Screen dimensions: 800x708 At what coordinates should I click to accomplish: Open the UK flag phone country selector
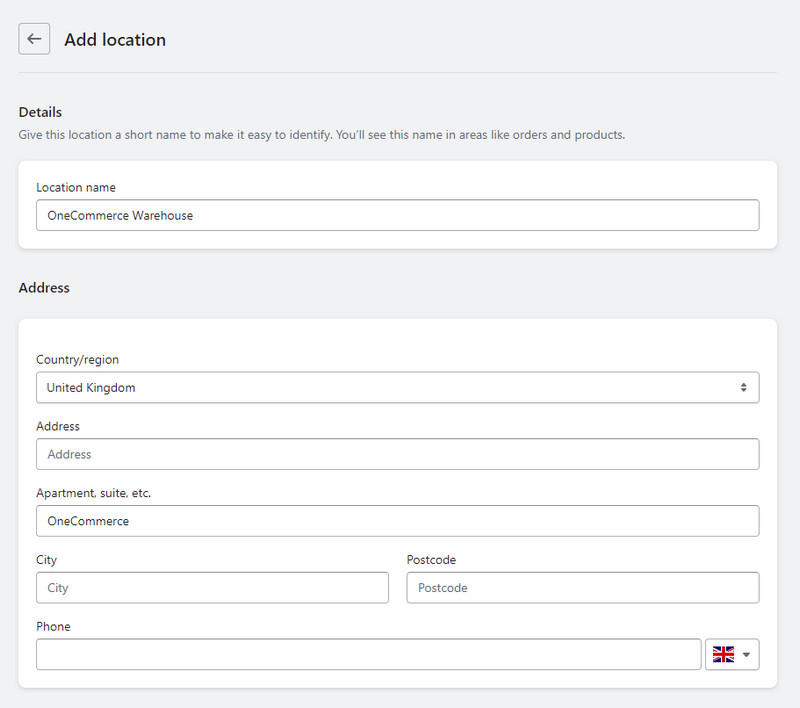(x=732, y=654)
